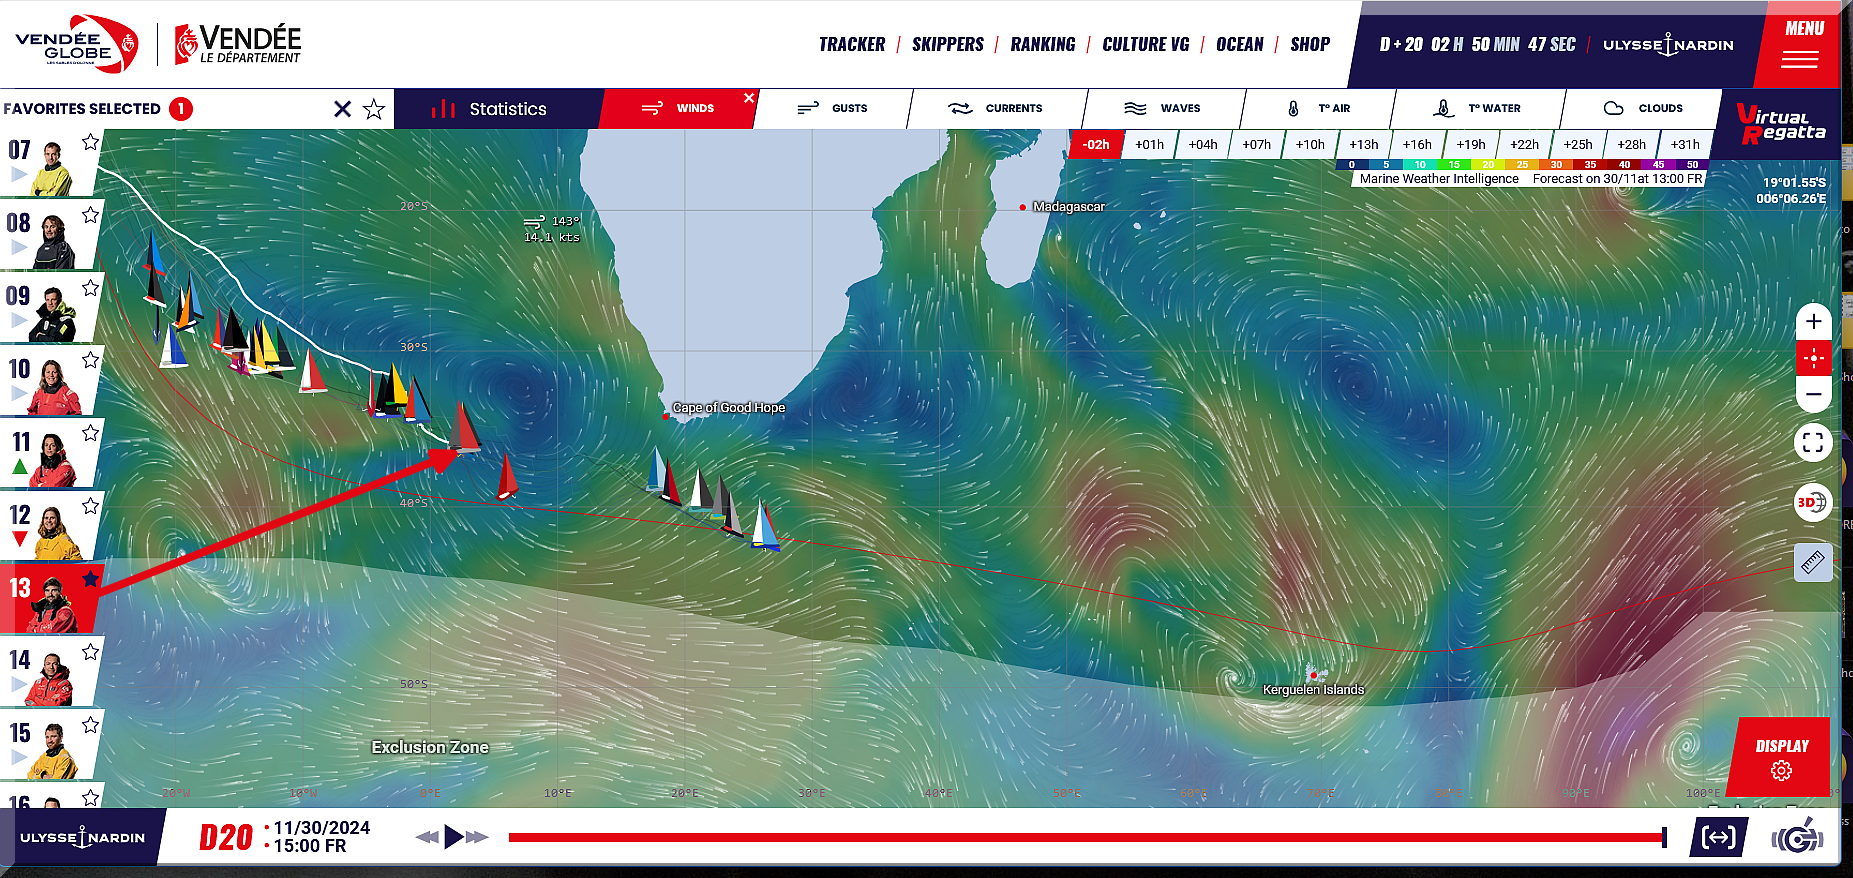
Task: Click the fast-forward playback arrows
Action: [x=477, y=837]
